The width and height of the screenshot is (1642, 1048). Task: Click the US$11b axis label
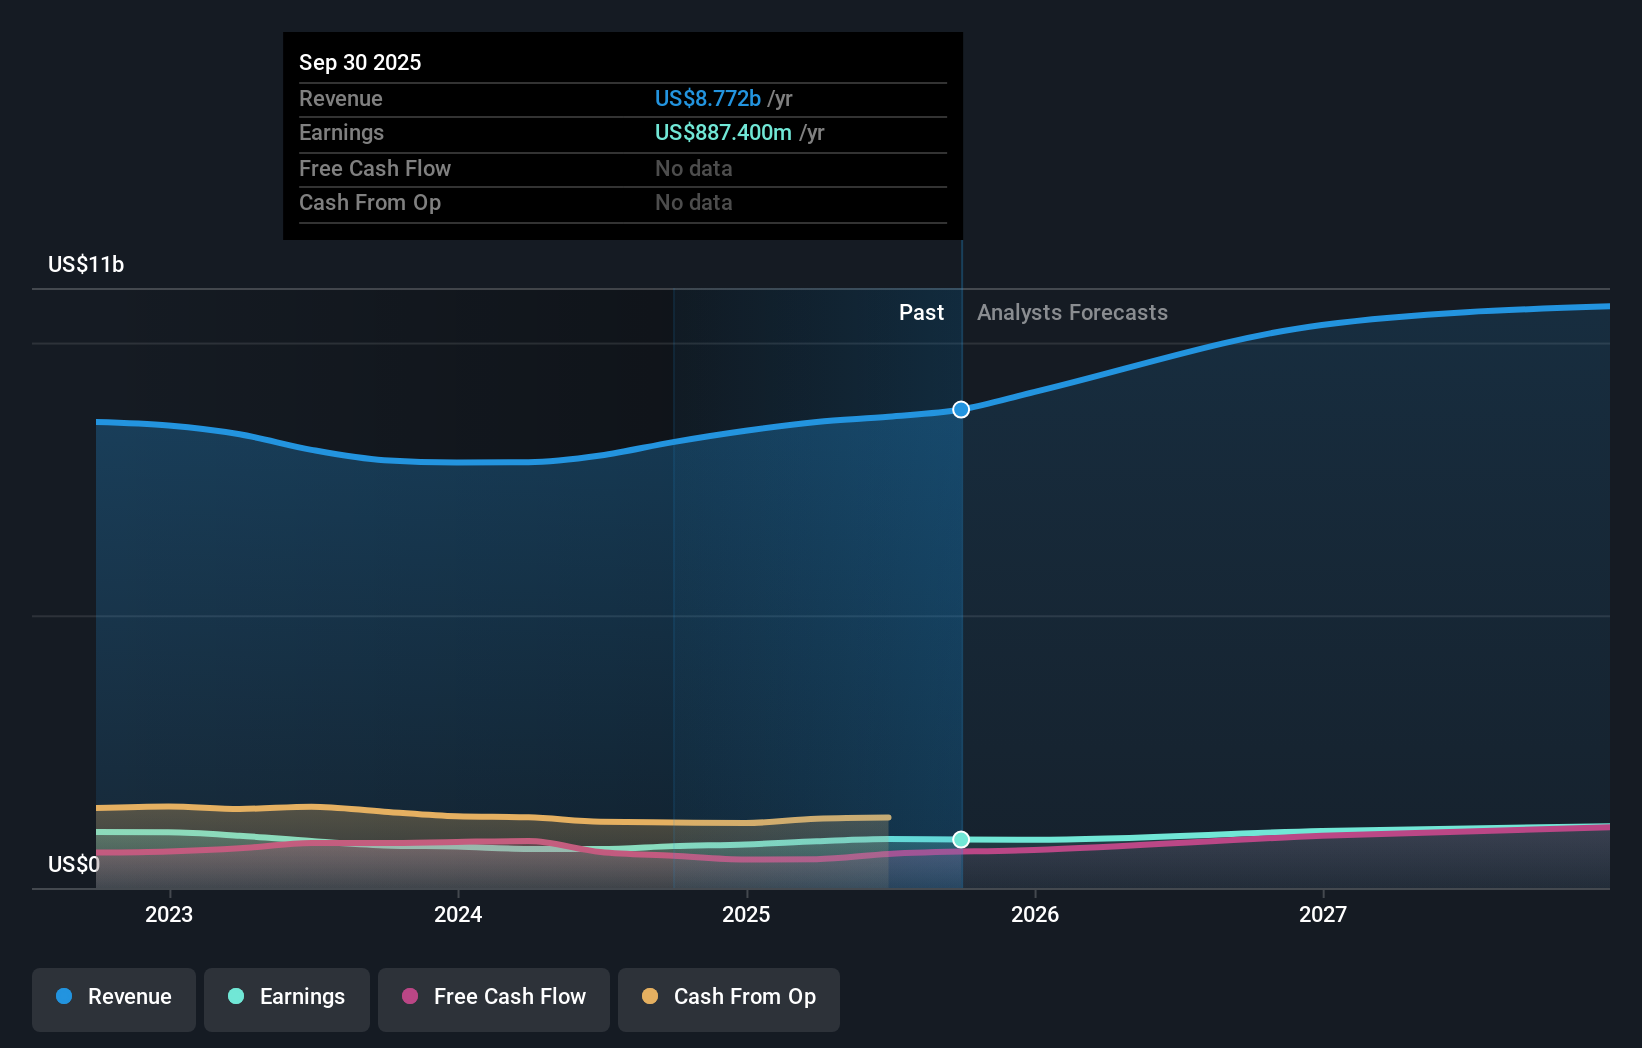[x=86, y=265]
